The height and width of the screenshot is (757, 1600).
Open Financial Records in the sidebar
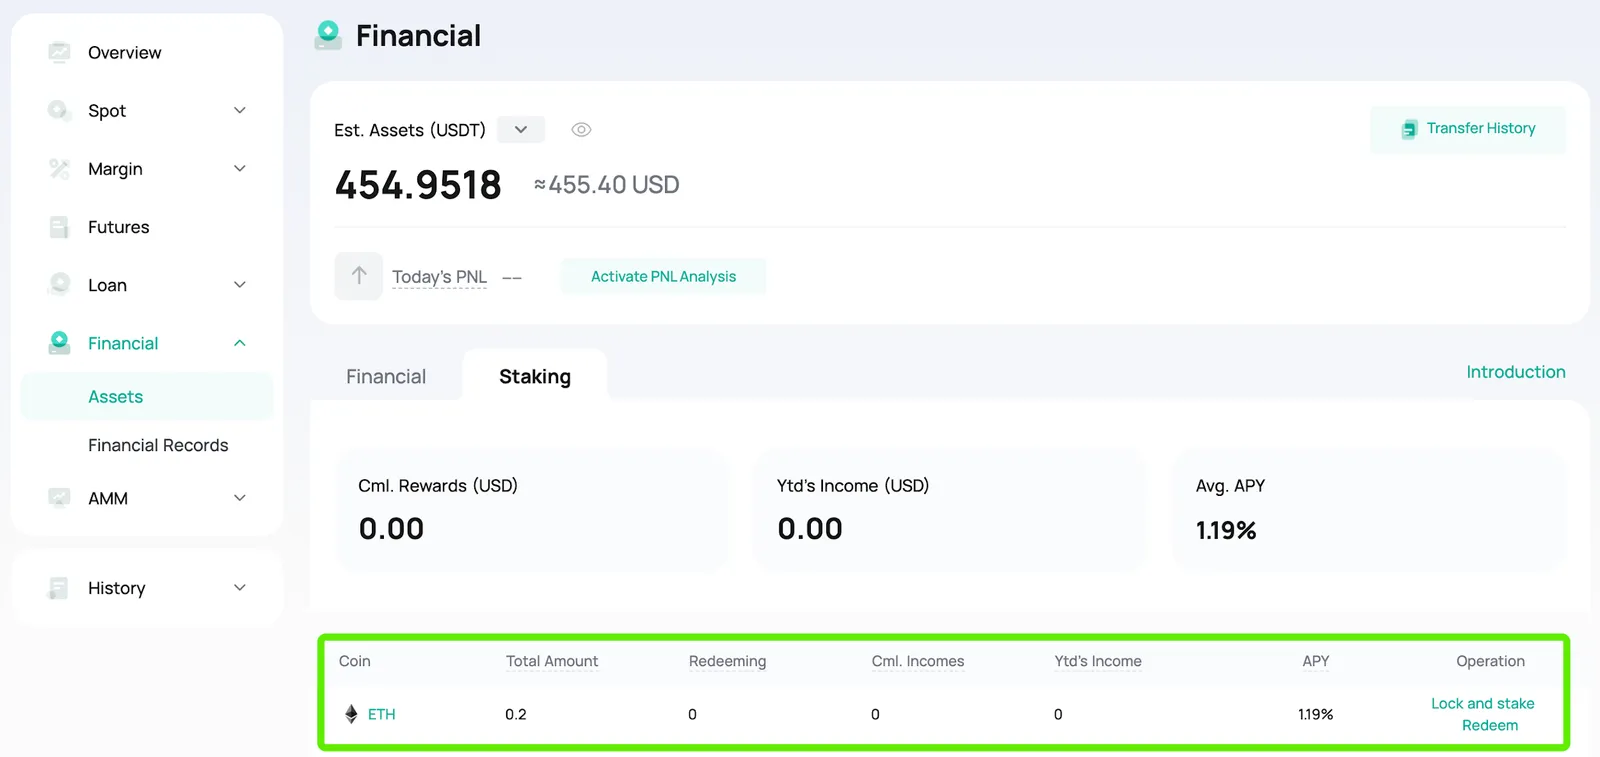pyautogui.click(x=158, y=445)
